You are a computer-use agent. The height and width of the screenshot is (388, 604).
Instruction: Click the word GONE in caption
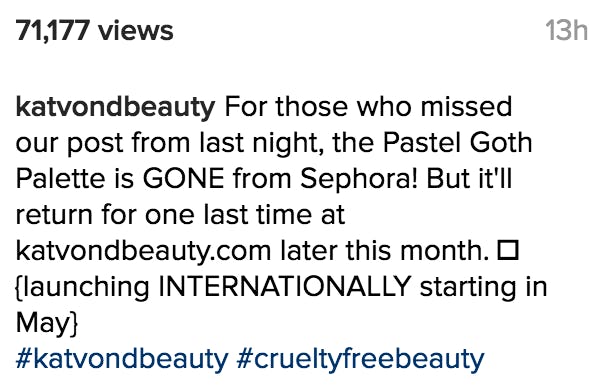(183, 179)
